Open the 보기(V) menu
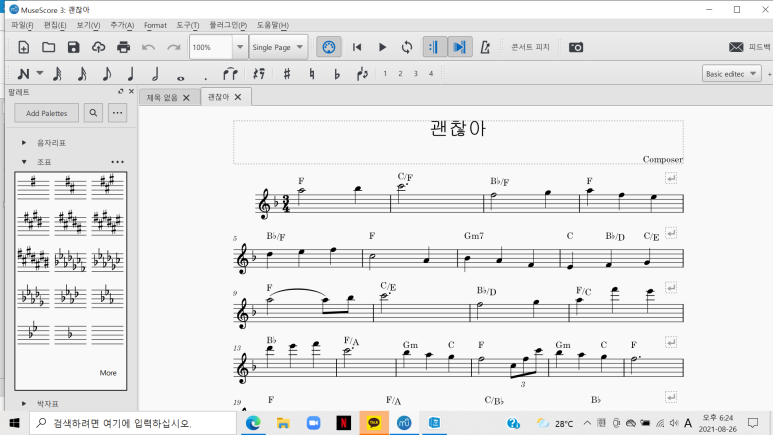Image resolution: width=773 pixels, height=435 pixels. point(88,25)
